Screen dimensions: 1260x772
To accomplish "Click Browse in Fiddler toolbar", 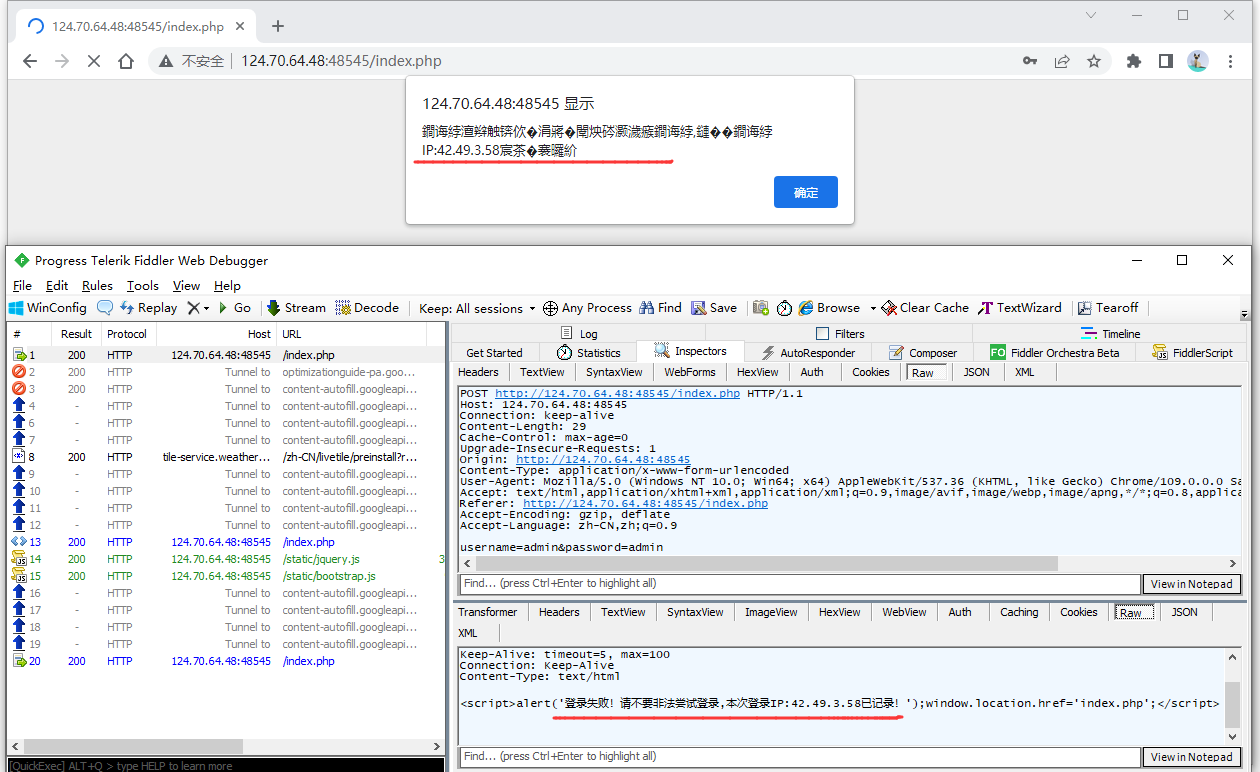I will click(x=829, y=308).
